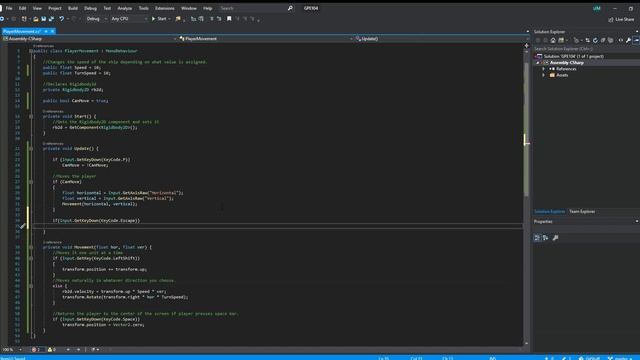This screenshot has height=360, width=640.
Task: Open the Extensions menu
Action: (x=164, y=8)
